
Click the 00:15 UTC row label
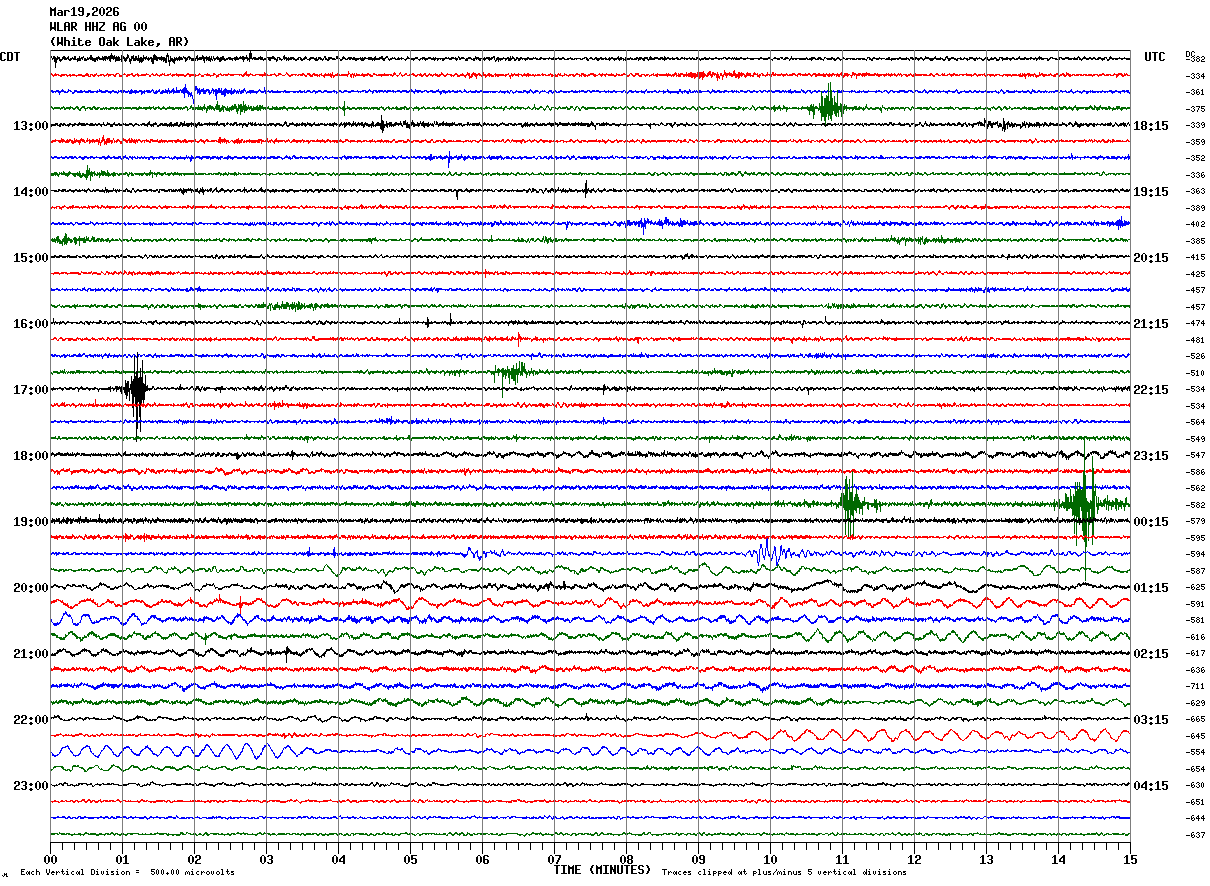[1151, 522]
